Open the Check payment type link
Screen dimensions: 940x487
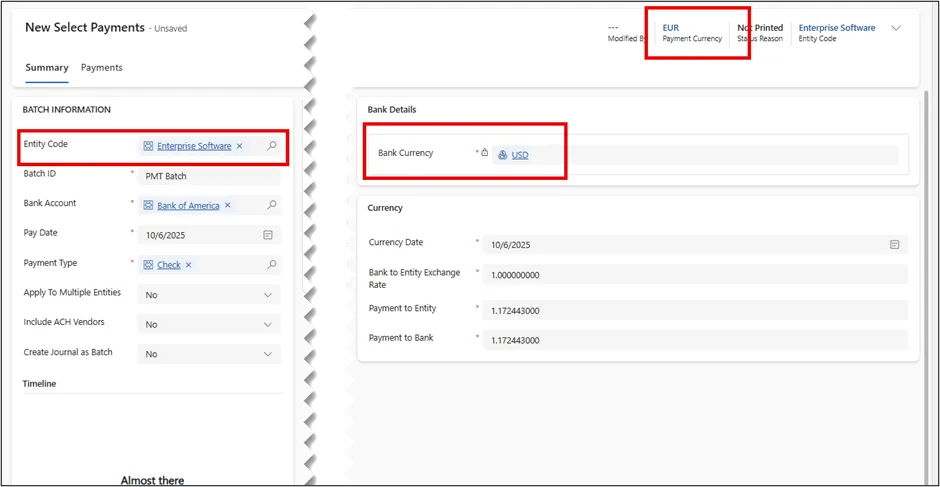click(168, 264)
